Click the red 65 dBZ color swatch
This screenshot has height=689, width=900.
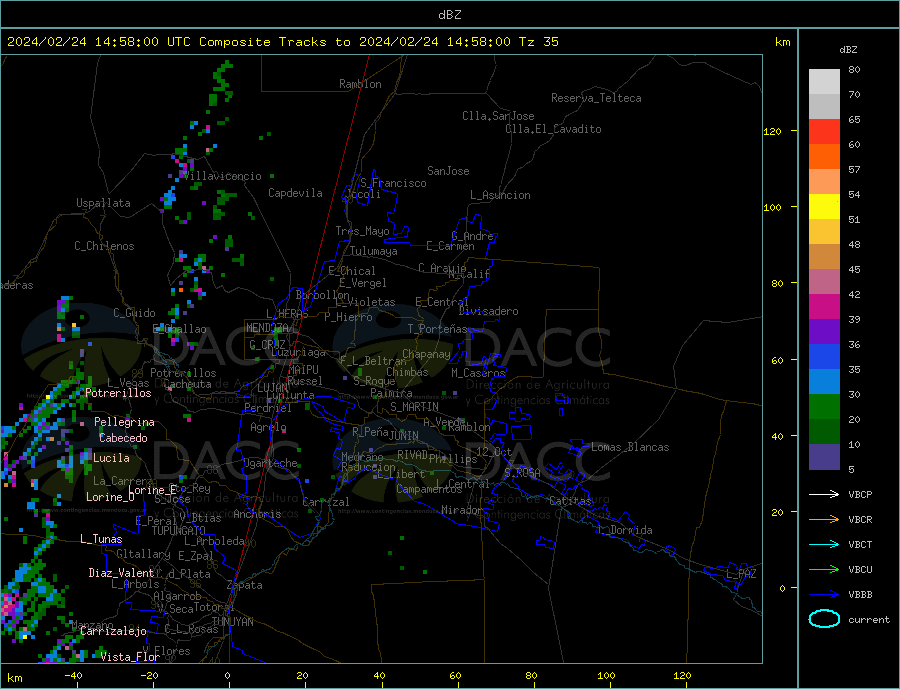[x=824, y=131]
